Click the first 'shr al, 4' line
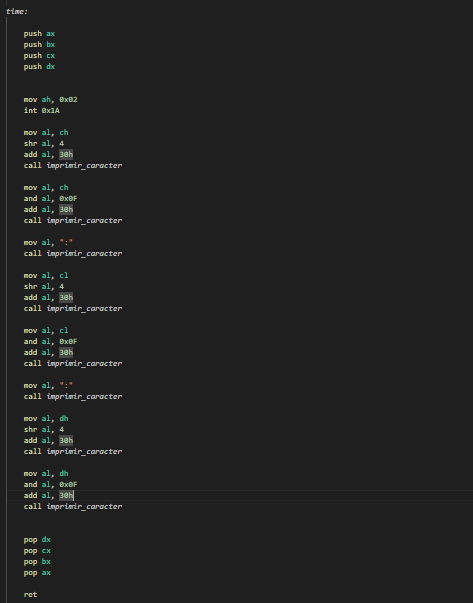Viewport: 473px width, 603px height. point(44,143)
